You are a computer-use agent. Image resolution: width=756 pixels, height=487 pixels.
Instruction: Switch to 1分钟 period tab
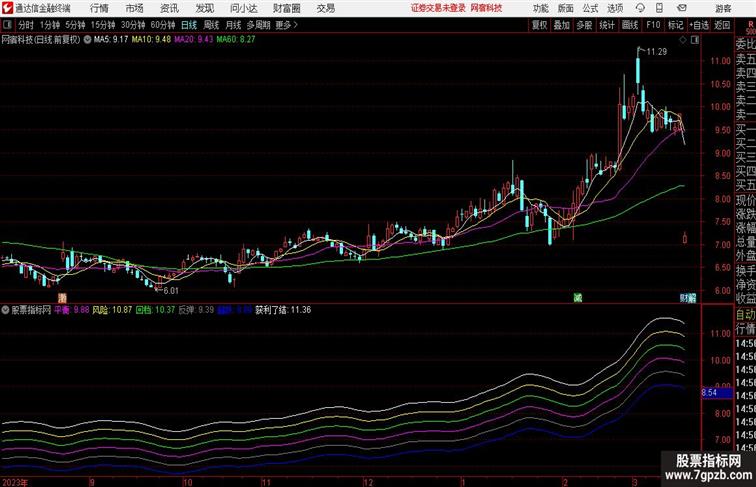pyautogui.click(x=50, y=25)
